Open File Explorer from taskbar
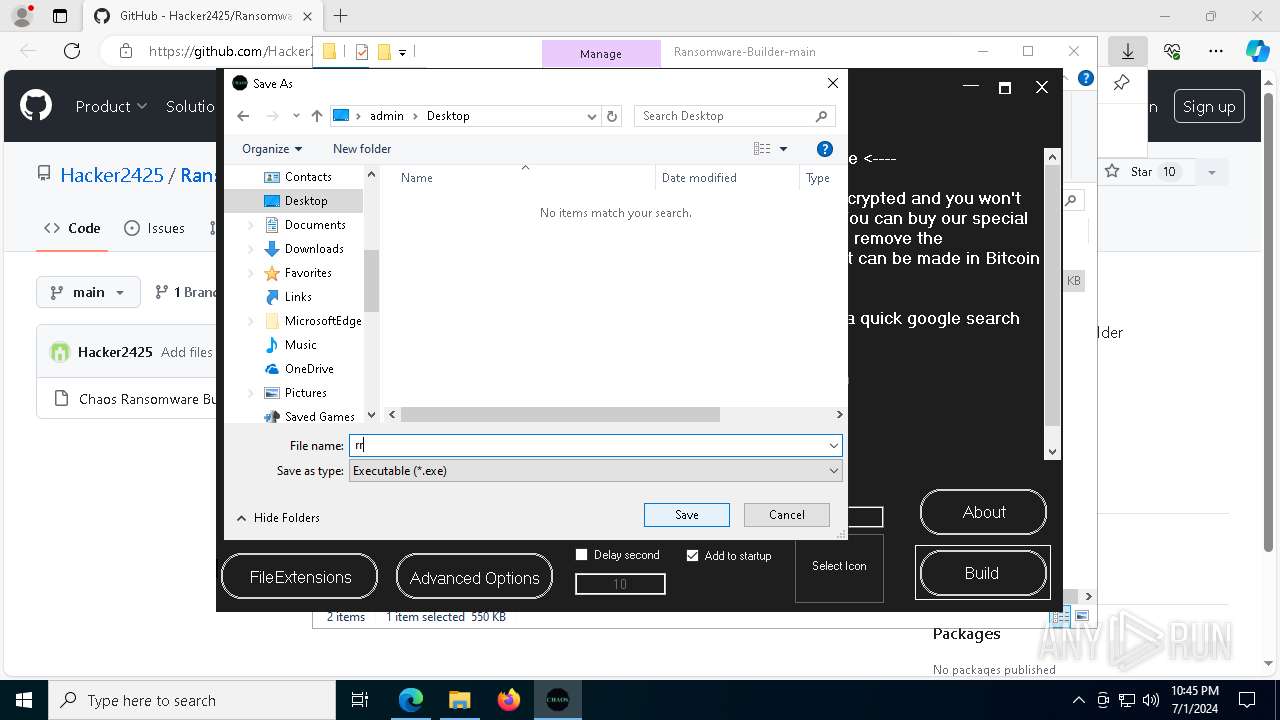Viewport: 1280px width, 720px height. [x=459, y=700]
